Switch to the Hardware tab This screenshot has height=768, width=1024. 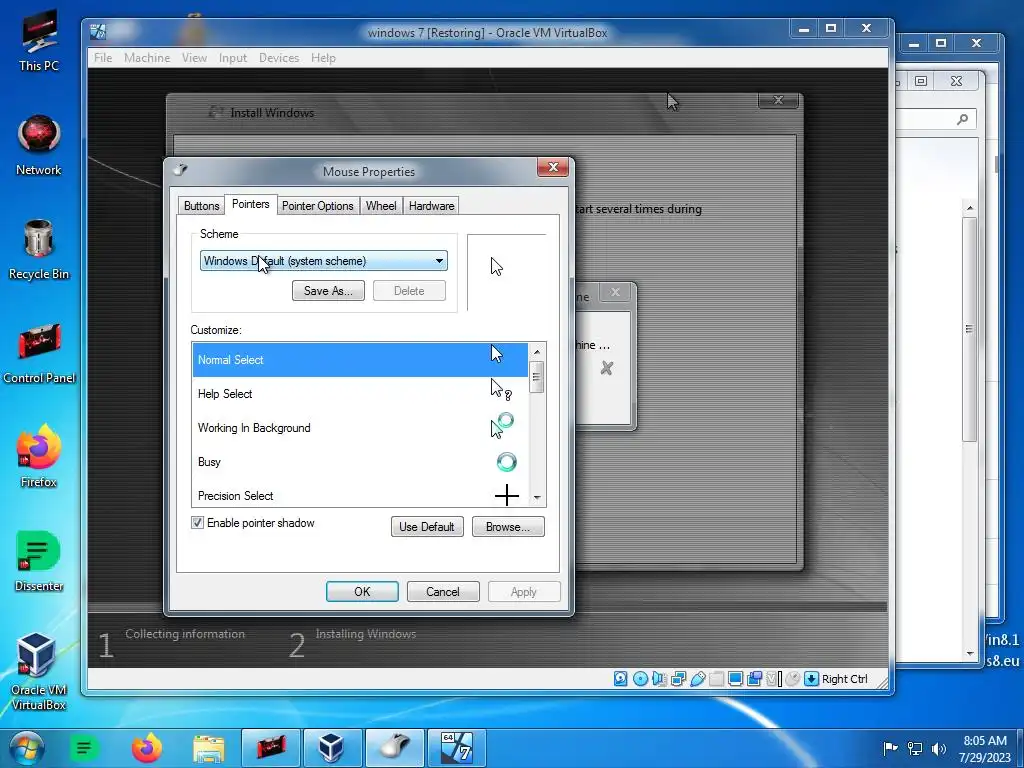point(431,206)
